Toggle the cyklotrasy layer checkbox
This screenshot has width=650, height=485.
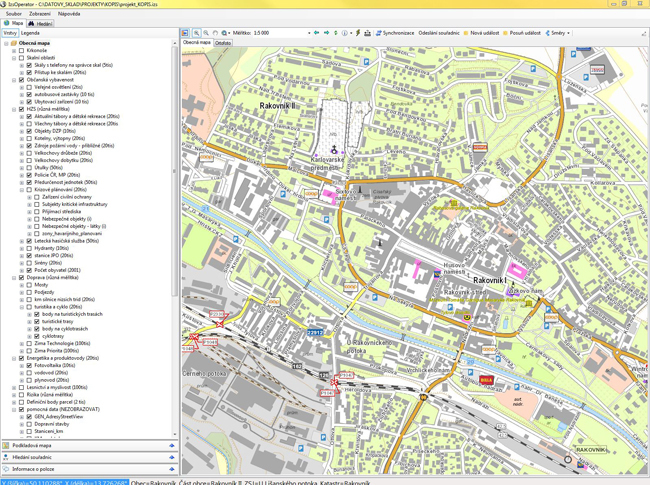tap(37, 336)
